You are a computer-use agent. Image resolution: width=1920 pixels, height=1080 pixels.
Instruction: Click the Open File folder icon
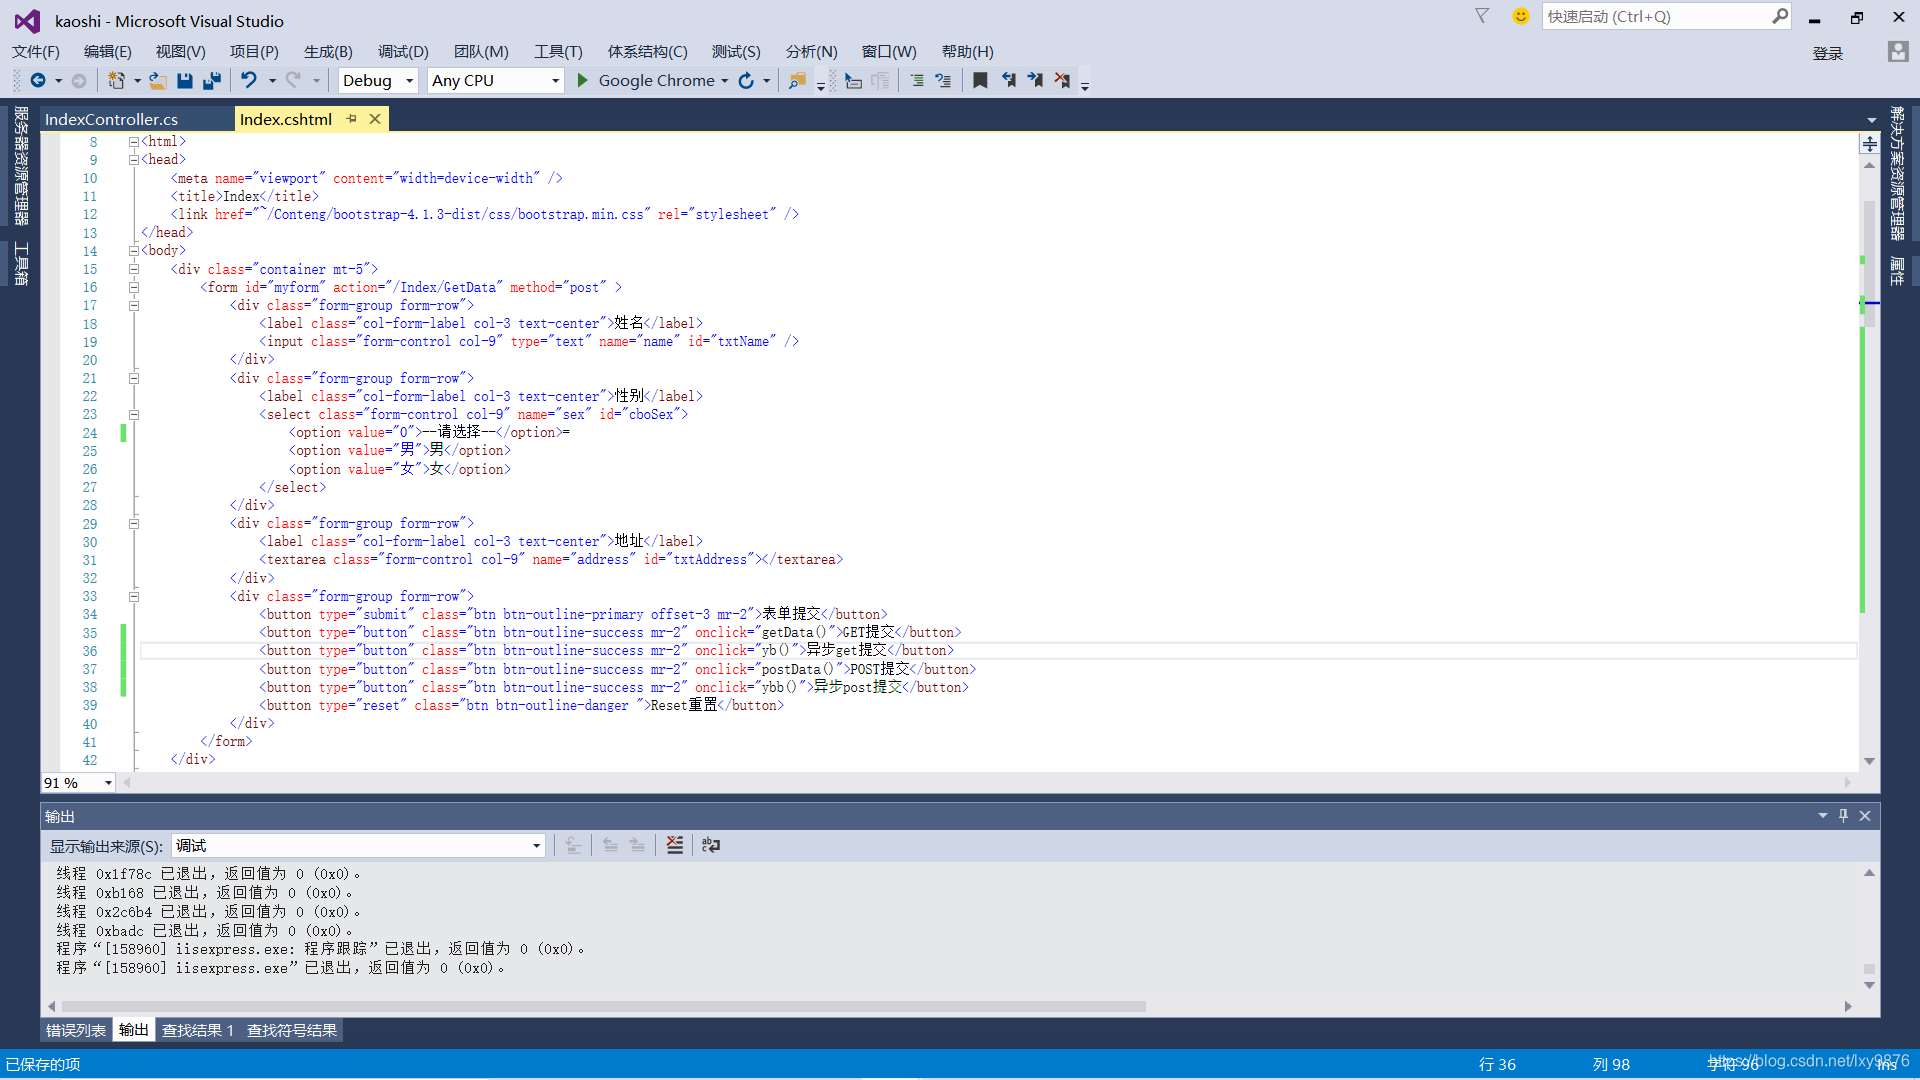(x=158, y=81)
